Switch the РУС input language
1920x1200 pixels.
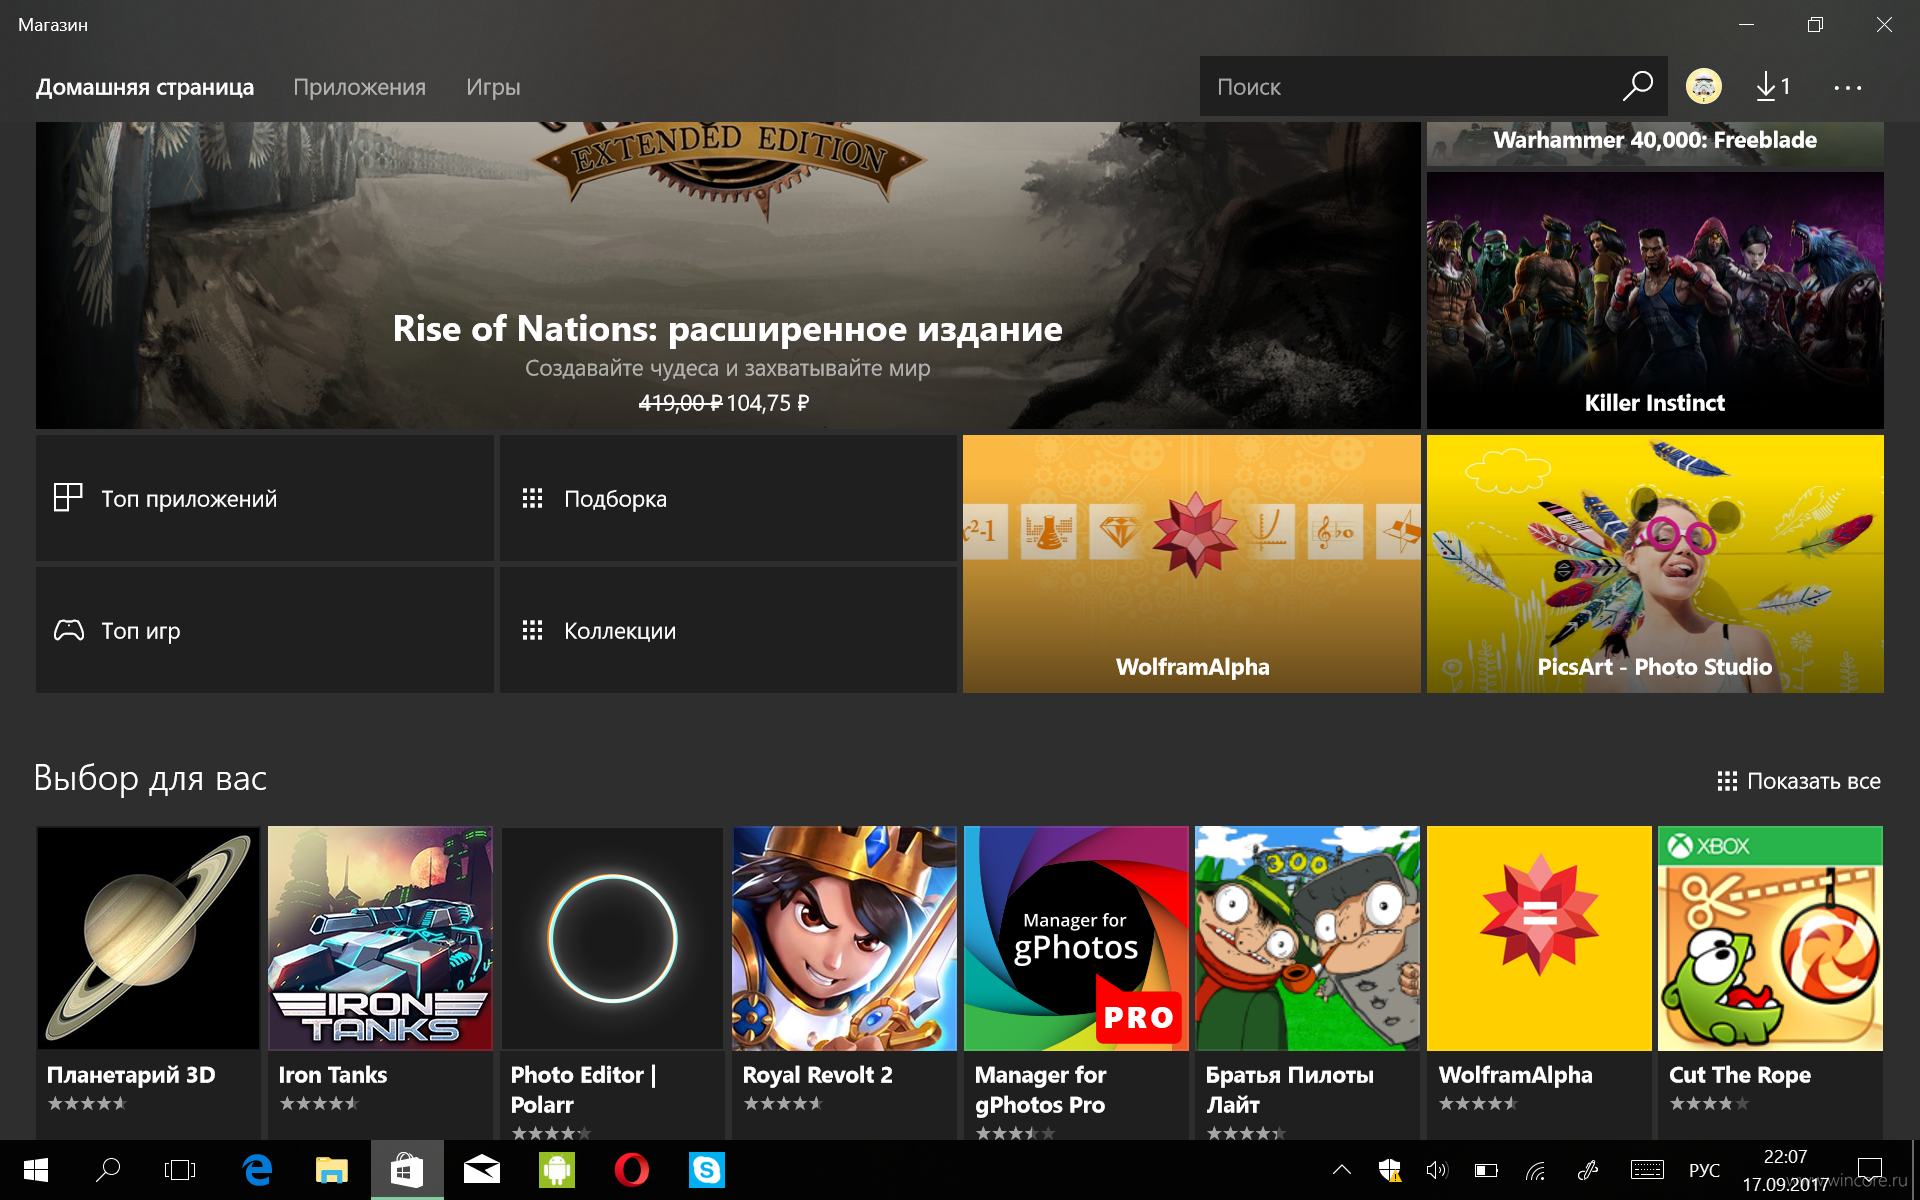(1705, 1171)
